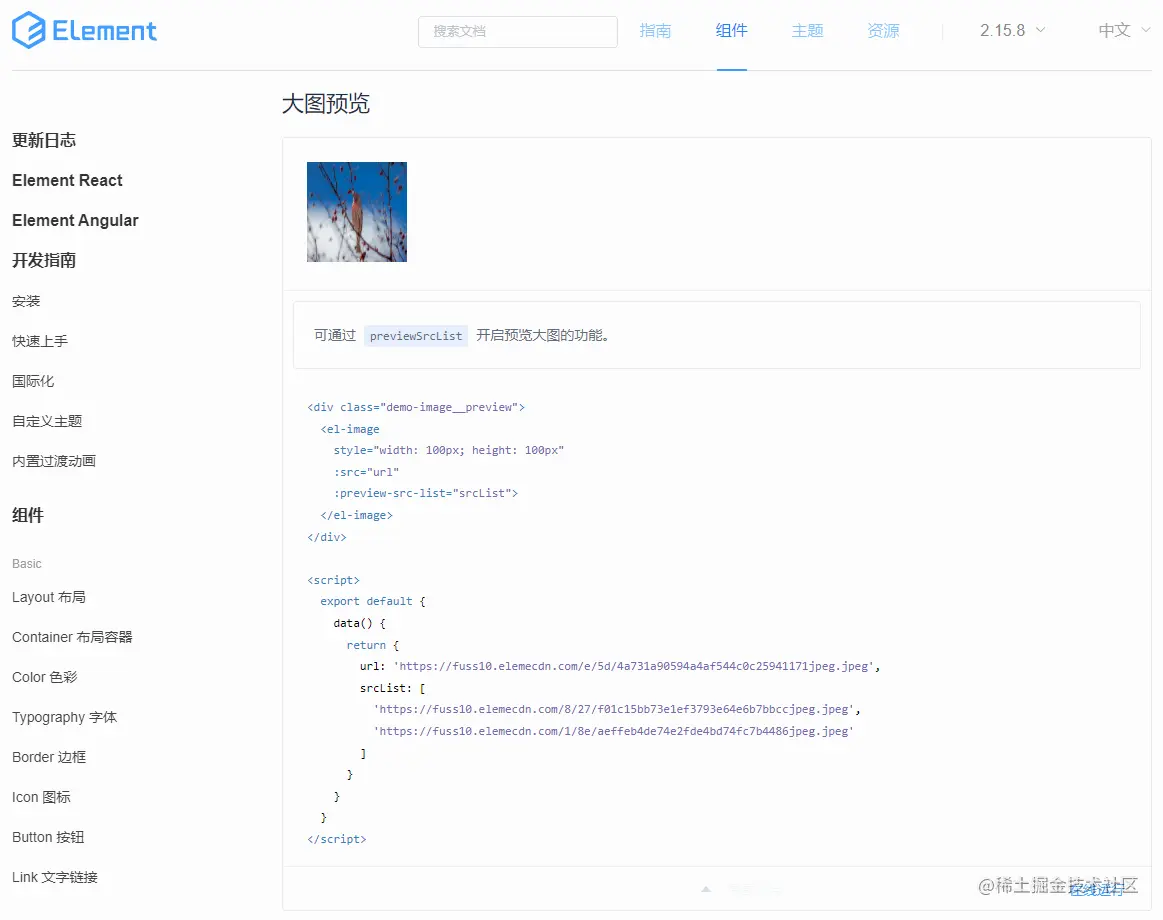Open Typography 字体 component page

(65, 717)
